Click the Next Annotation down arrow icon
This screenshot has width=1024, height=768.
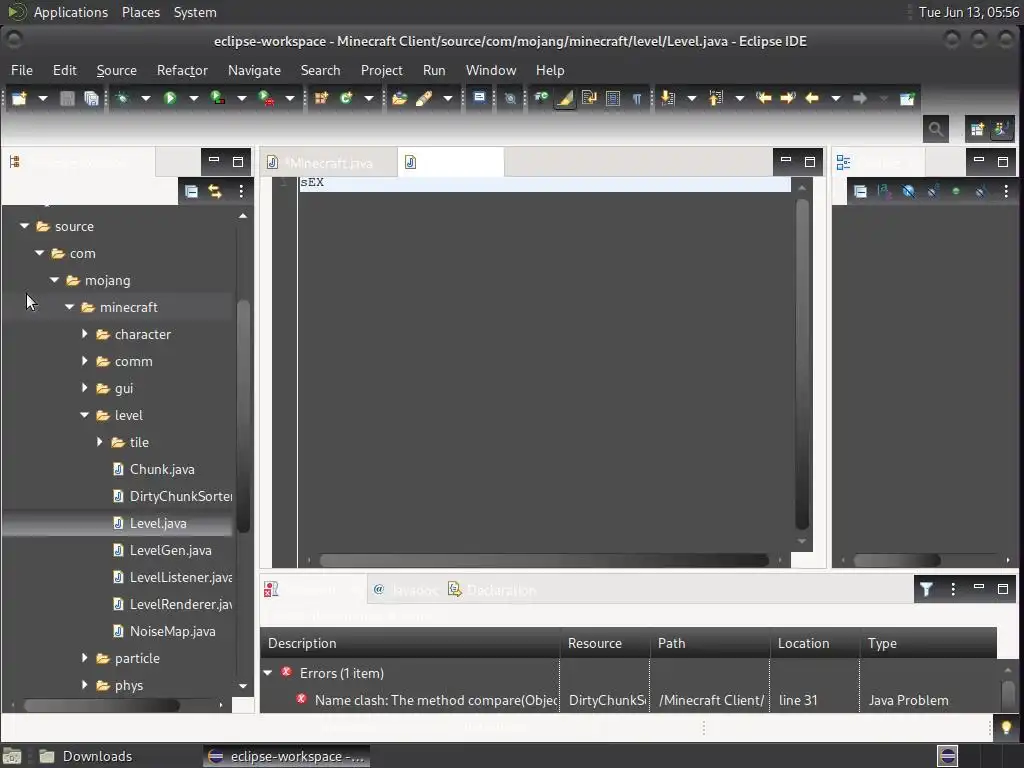[667, 98]
